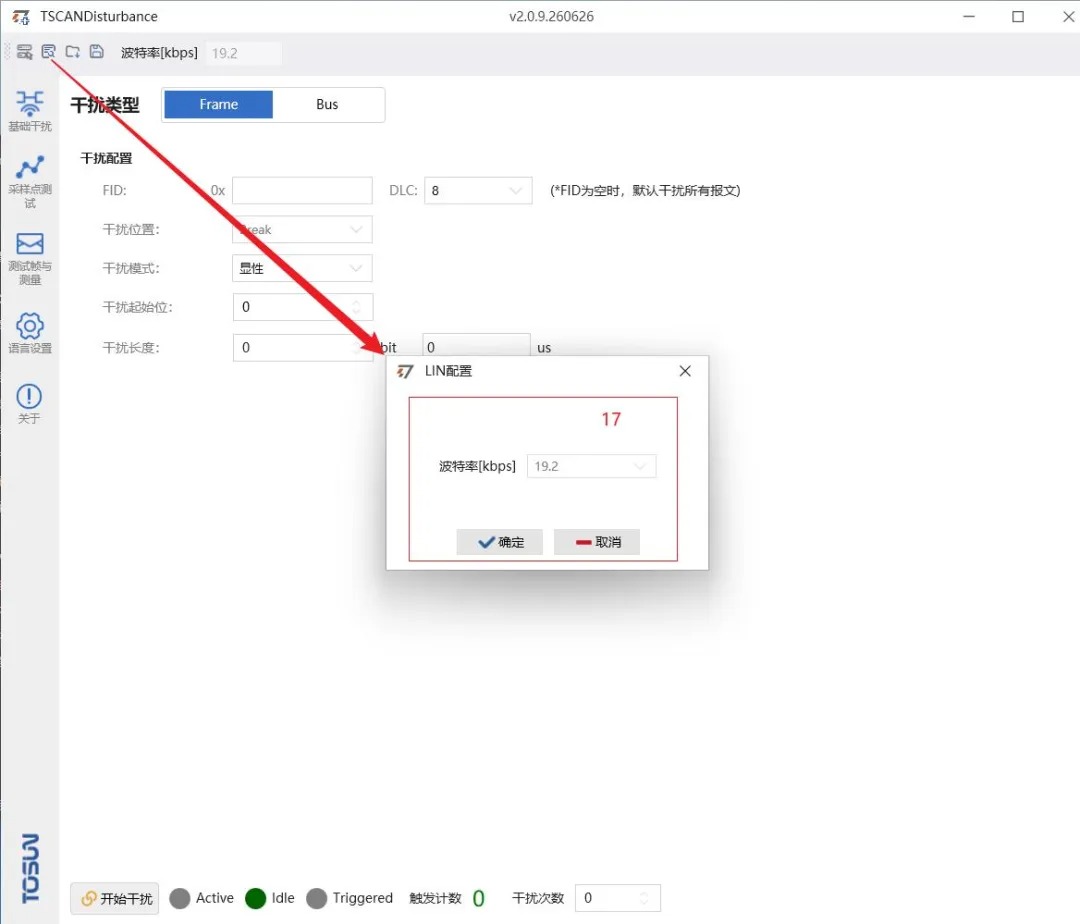Cancel the LIN配置 dialog with 取消
The image size is (1080, 924).
point(597,542)
